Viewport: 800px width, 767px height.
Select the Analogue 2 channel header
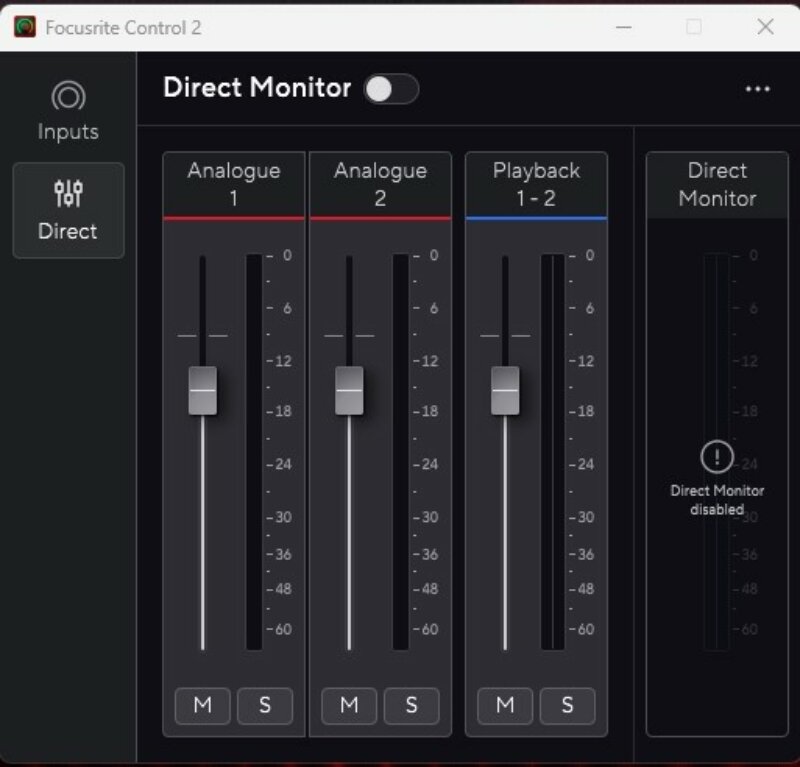click(x=380, y=185)
